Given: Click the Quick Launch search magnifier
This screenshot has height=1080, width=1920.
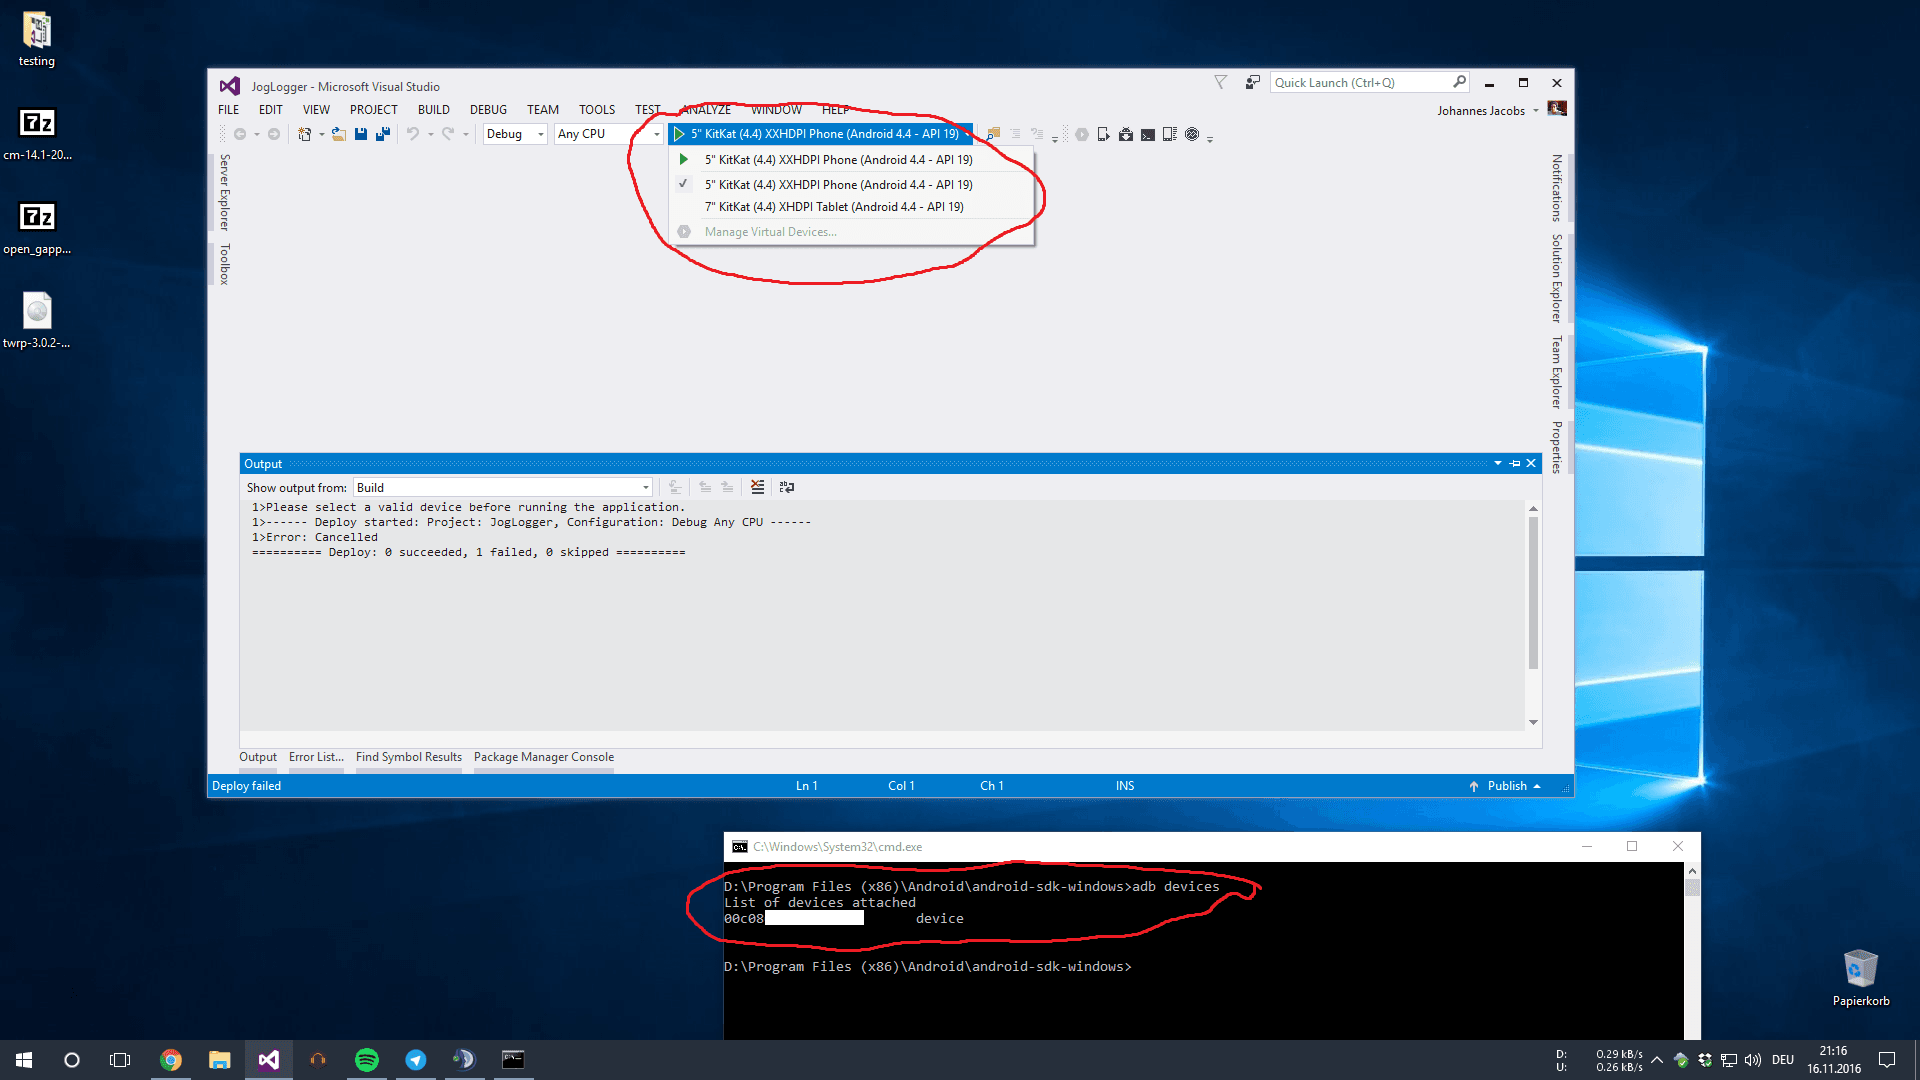Looking at the screenshot, I should [1459, 82].
